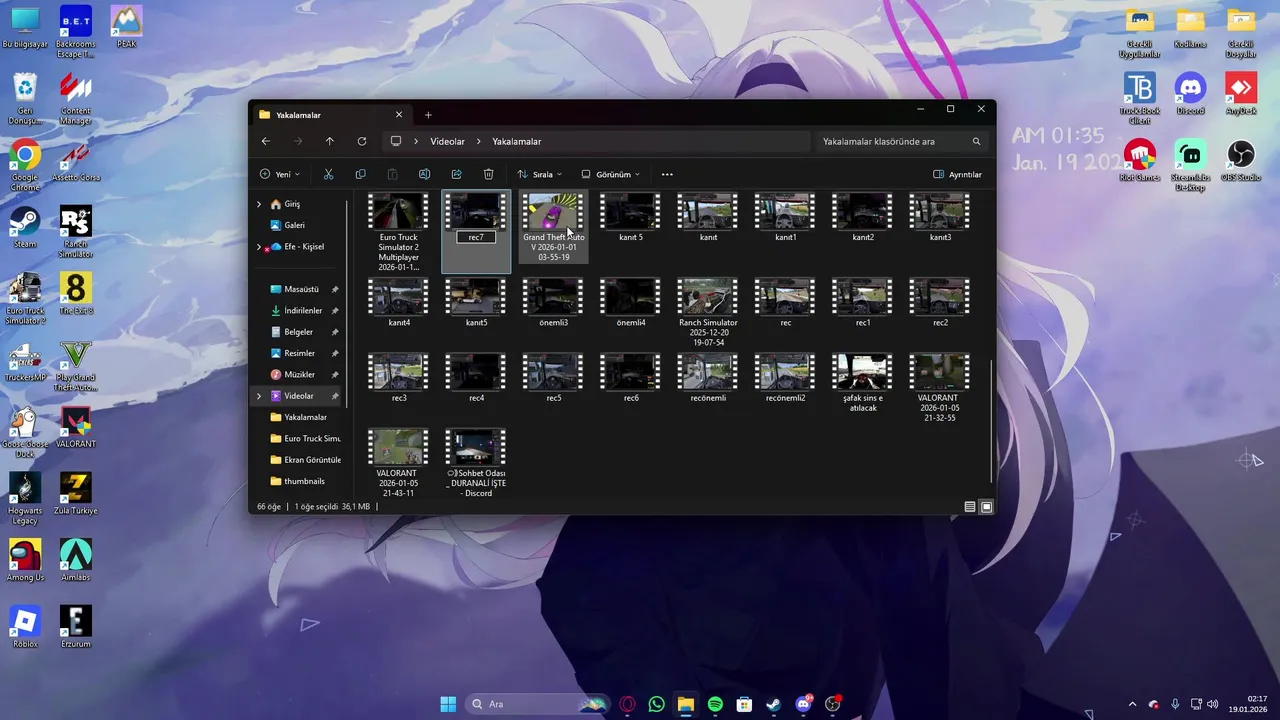This screenshot has width=1280, height=720.
Task: Open the Sırala sort dropdown
Action: click(x=540, y=174)
